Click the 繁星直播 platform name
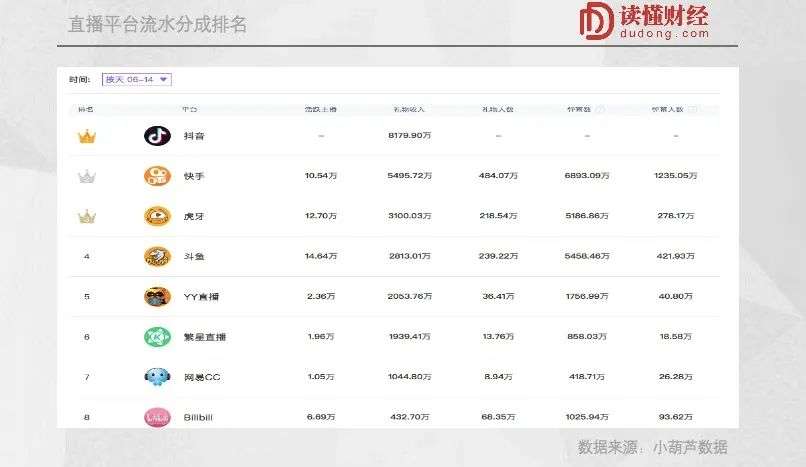Screen dimensions: 806x467 pyautogui.click(x=205, y=337)
